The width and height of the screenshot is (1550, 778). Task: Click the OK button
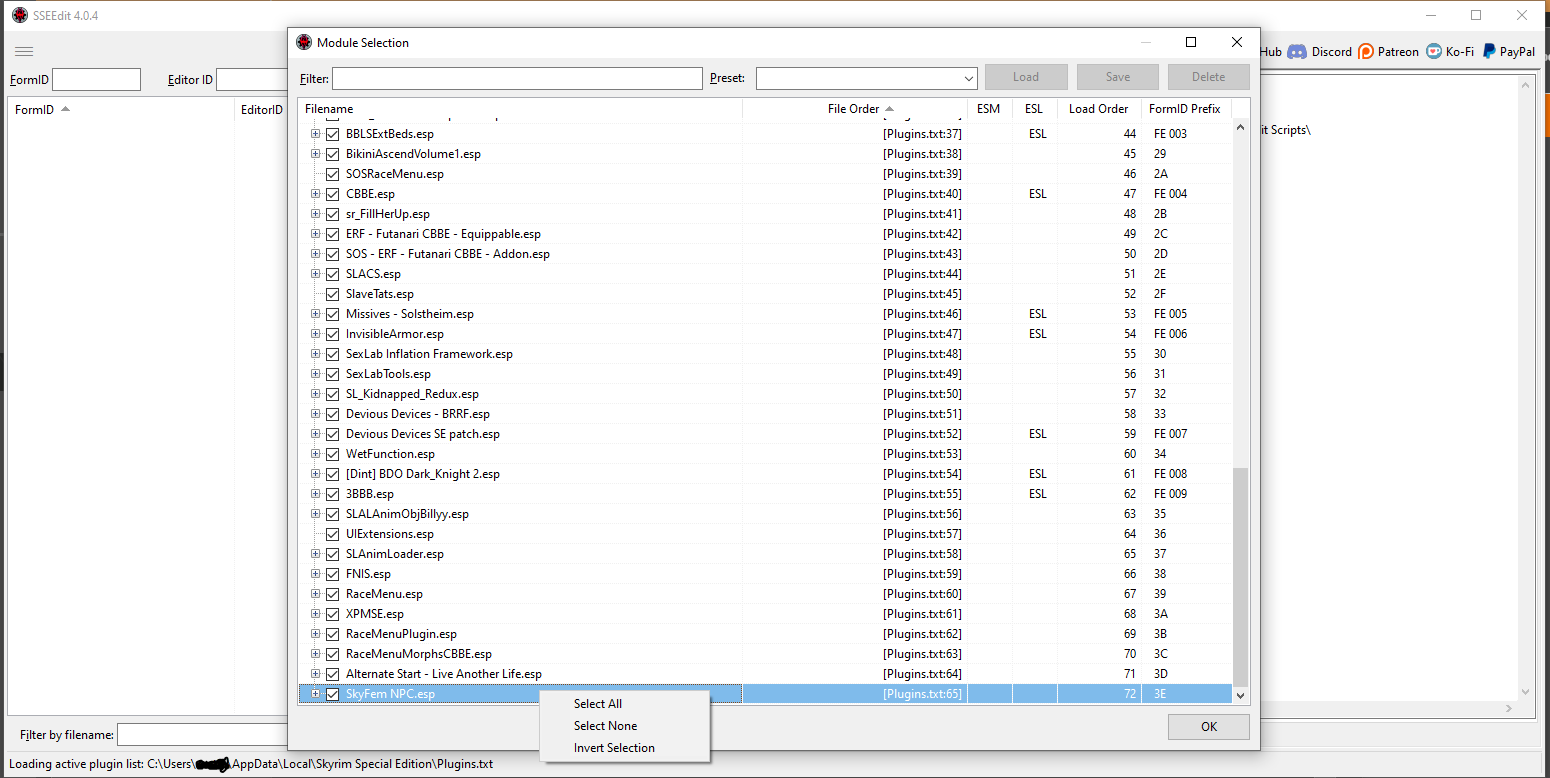point(1209,727)
